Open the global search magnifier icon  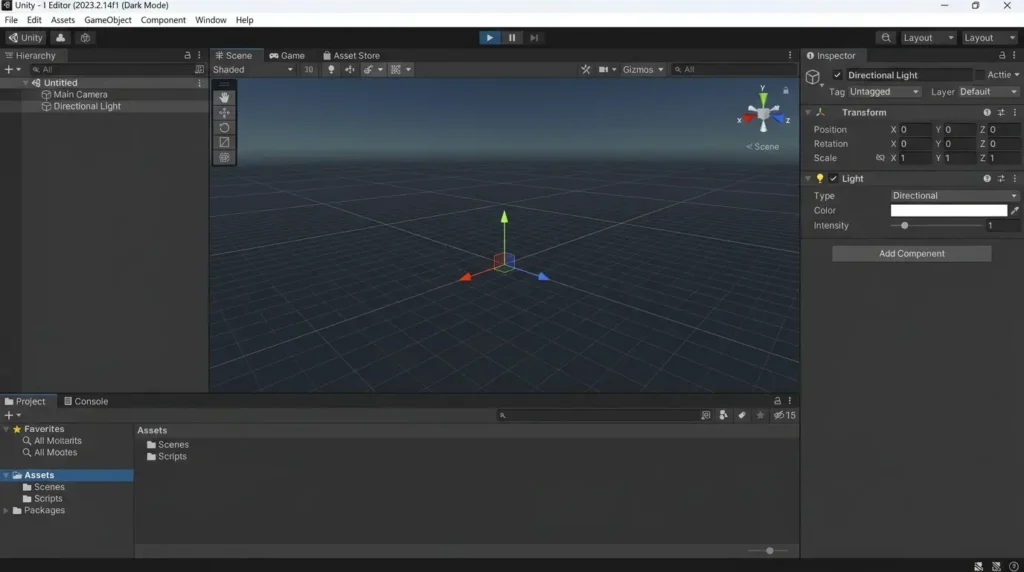[x=886, y=38]
